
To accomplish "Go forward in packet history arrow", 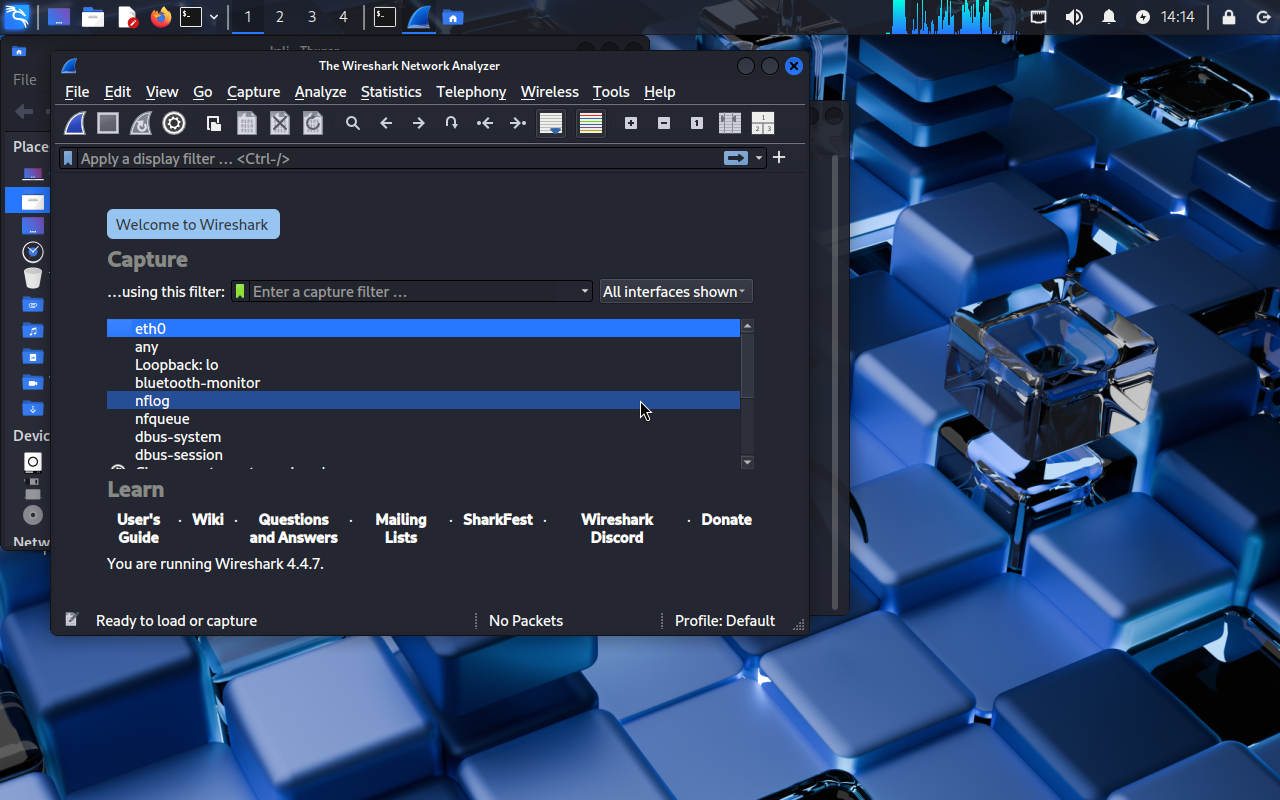I will coord(419,123).
